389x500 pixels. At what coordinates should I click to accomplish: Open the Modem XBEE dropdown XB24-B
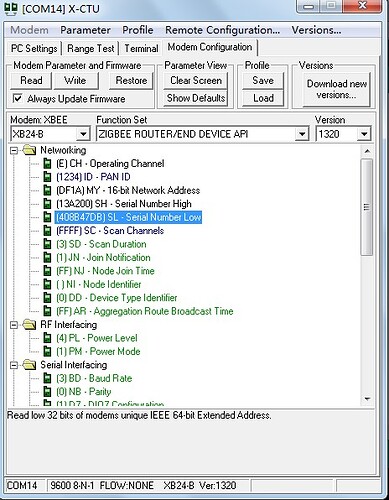tap(83, 134)
